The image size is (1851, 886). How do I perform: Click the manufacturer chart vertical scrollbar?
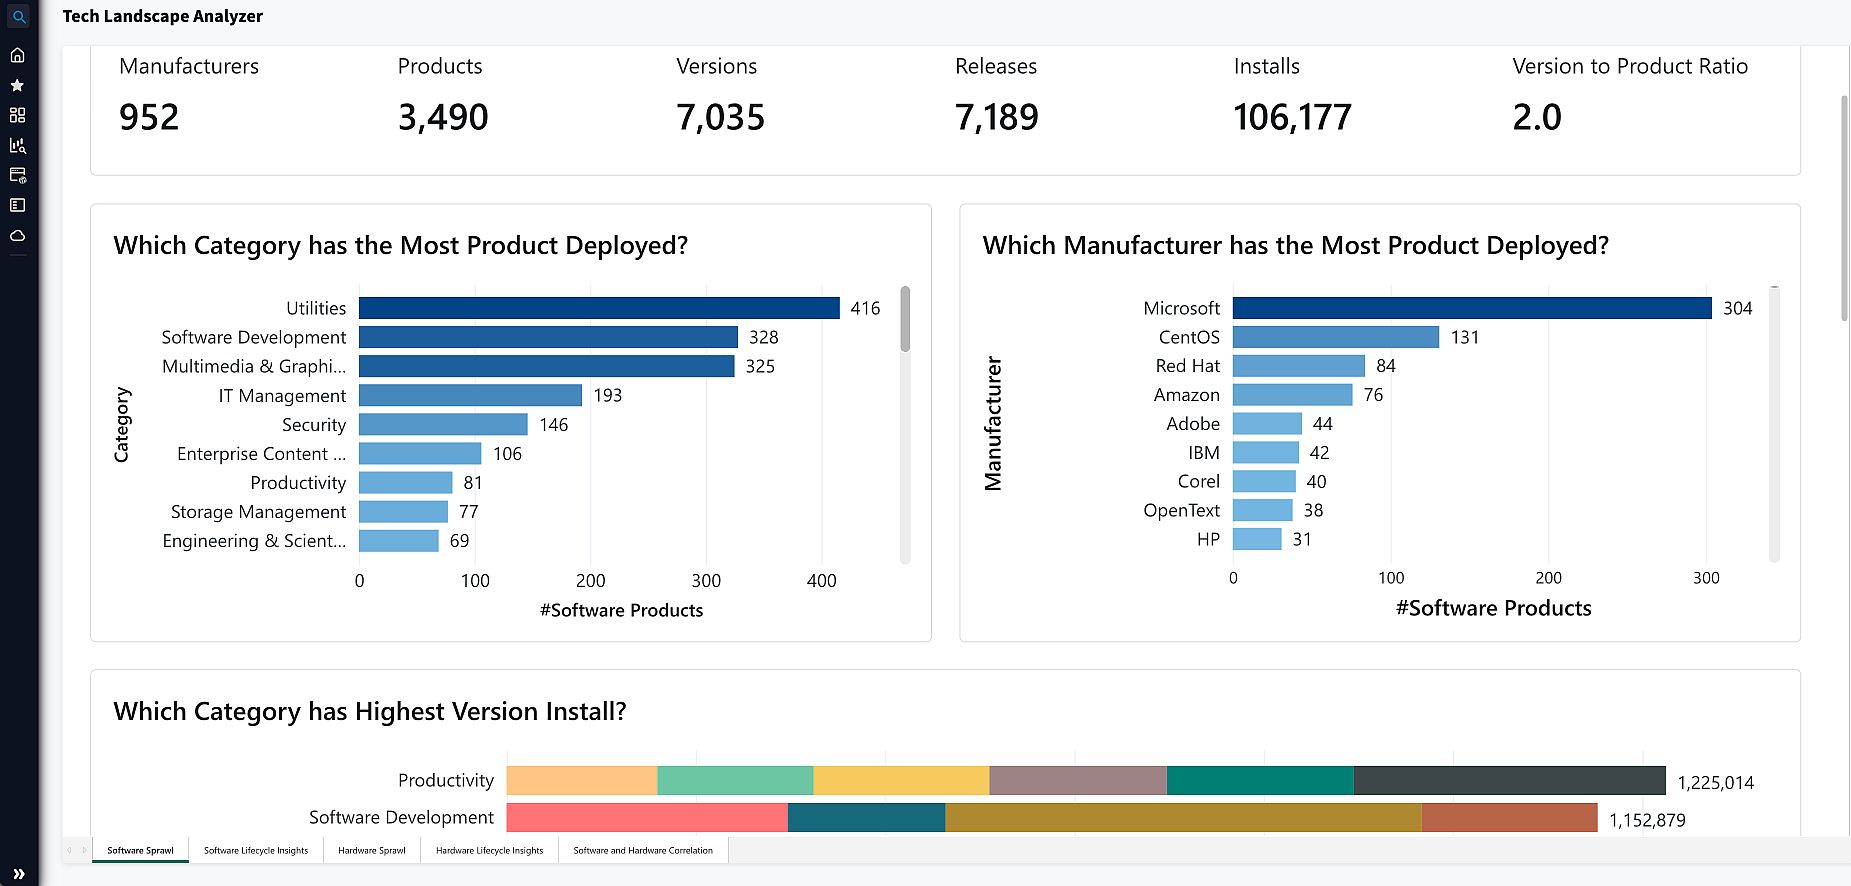coord(1774,424)
